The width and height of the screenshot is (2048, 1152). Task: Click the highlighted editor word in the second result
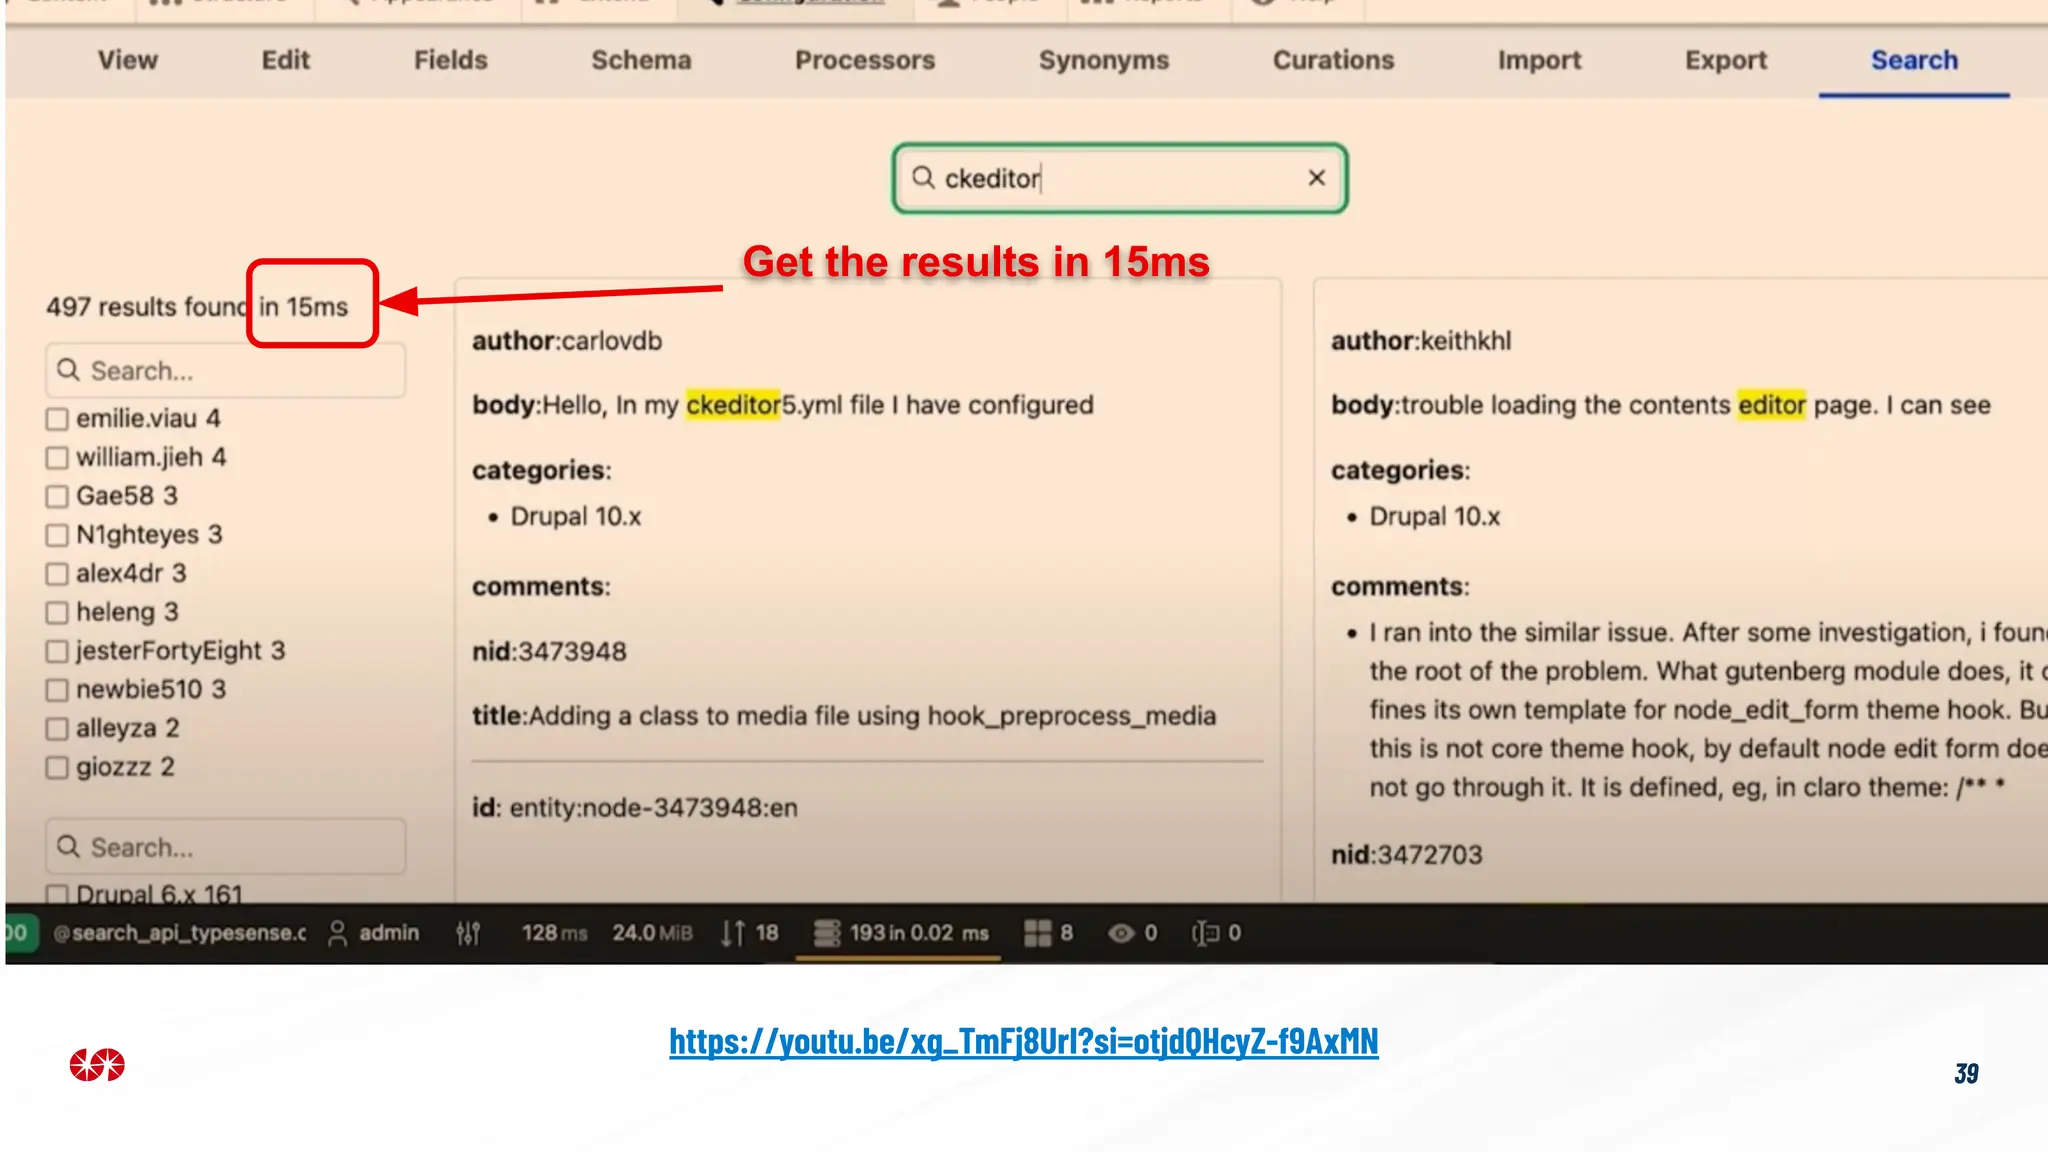(1771, 405)
